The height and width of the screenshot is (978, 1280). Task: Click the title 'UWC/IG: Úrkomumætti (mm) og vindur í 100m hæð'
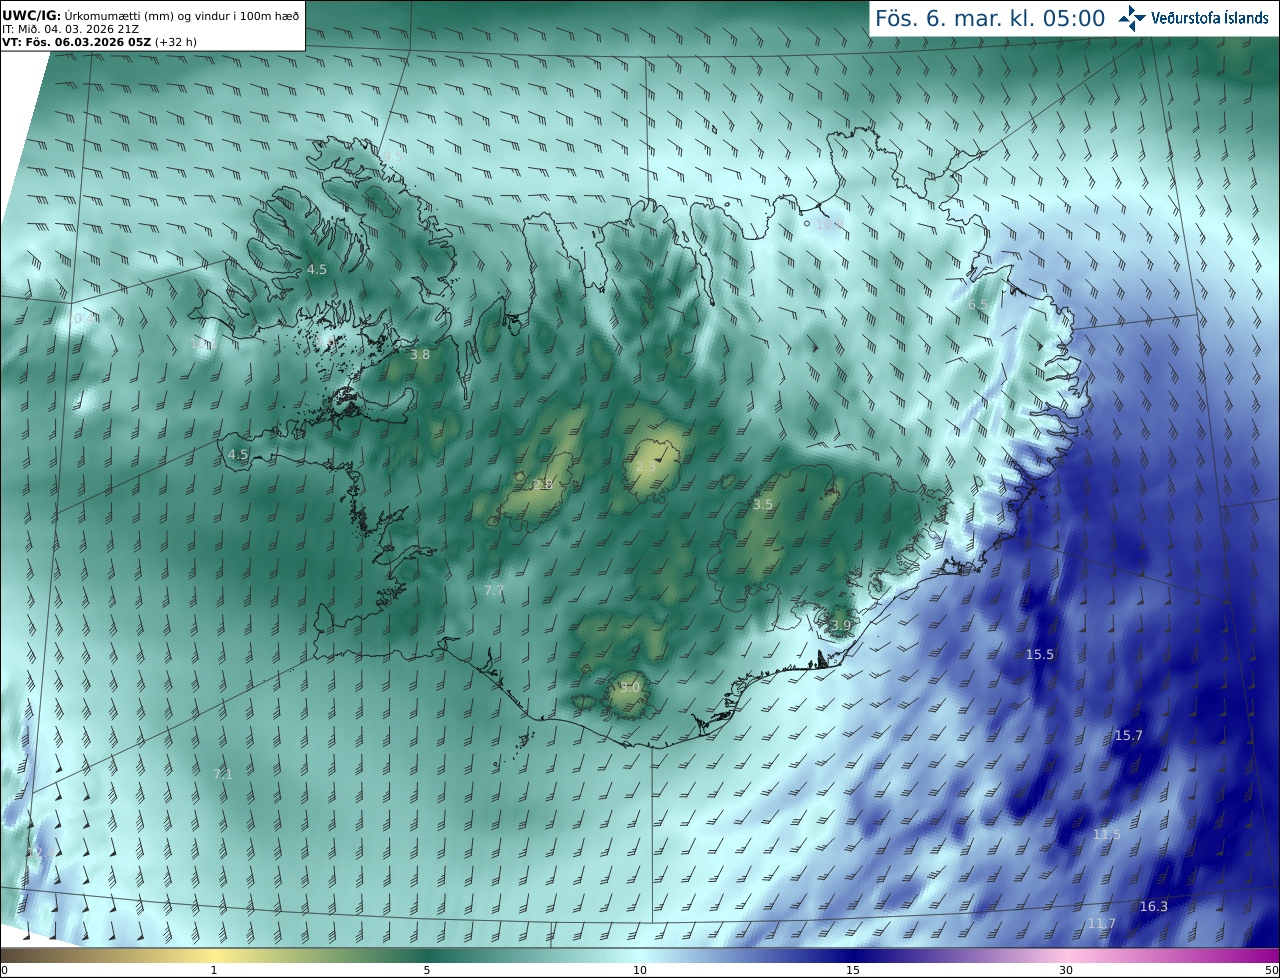151,16
